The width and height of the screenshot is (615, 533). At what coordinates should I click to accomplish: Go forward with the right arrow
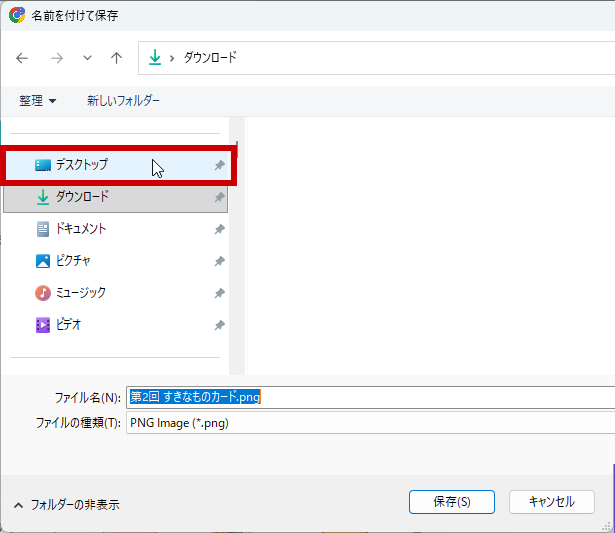click(x=57, y=58)
